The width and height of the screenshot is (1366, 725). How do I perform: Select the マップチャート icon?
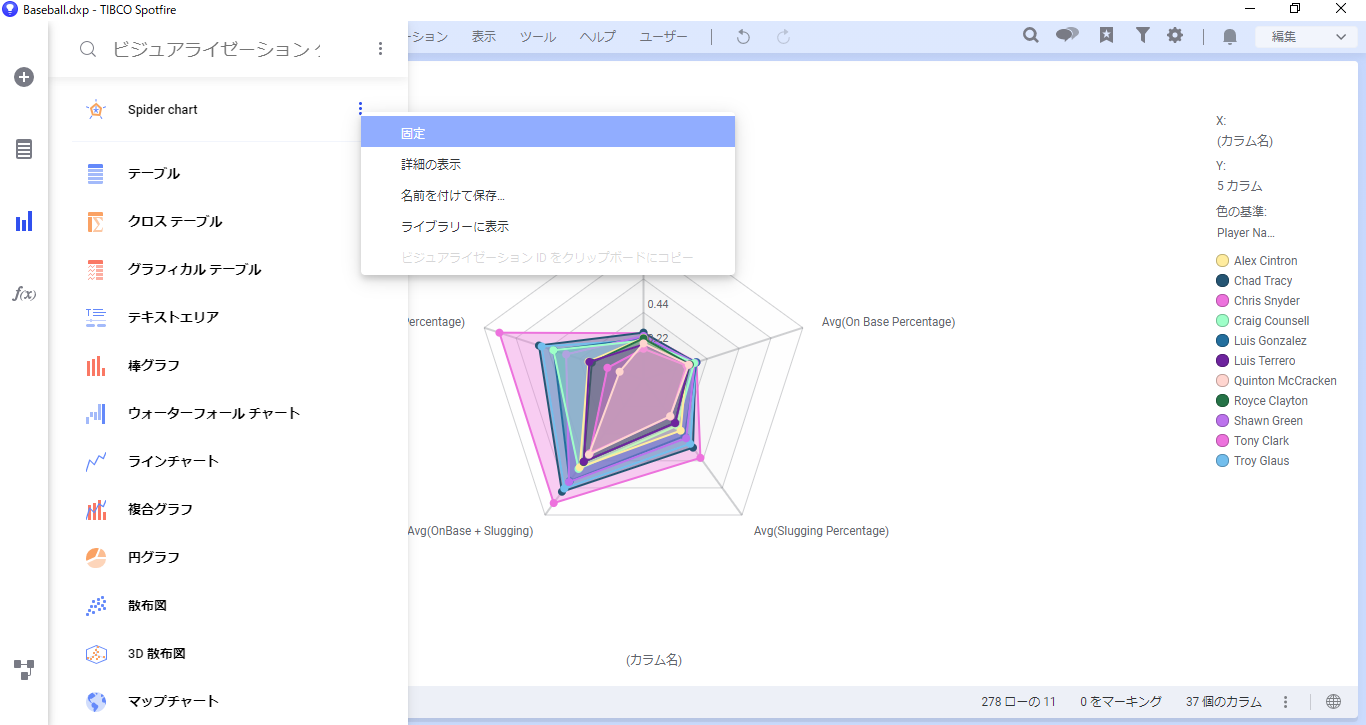[96, 702]
